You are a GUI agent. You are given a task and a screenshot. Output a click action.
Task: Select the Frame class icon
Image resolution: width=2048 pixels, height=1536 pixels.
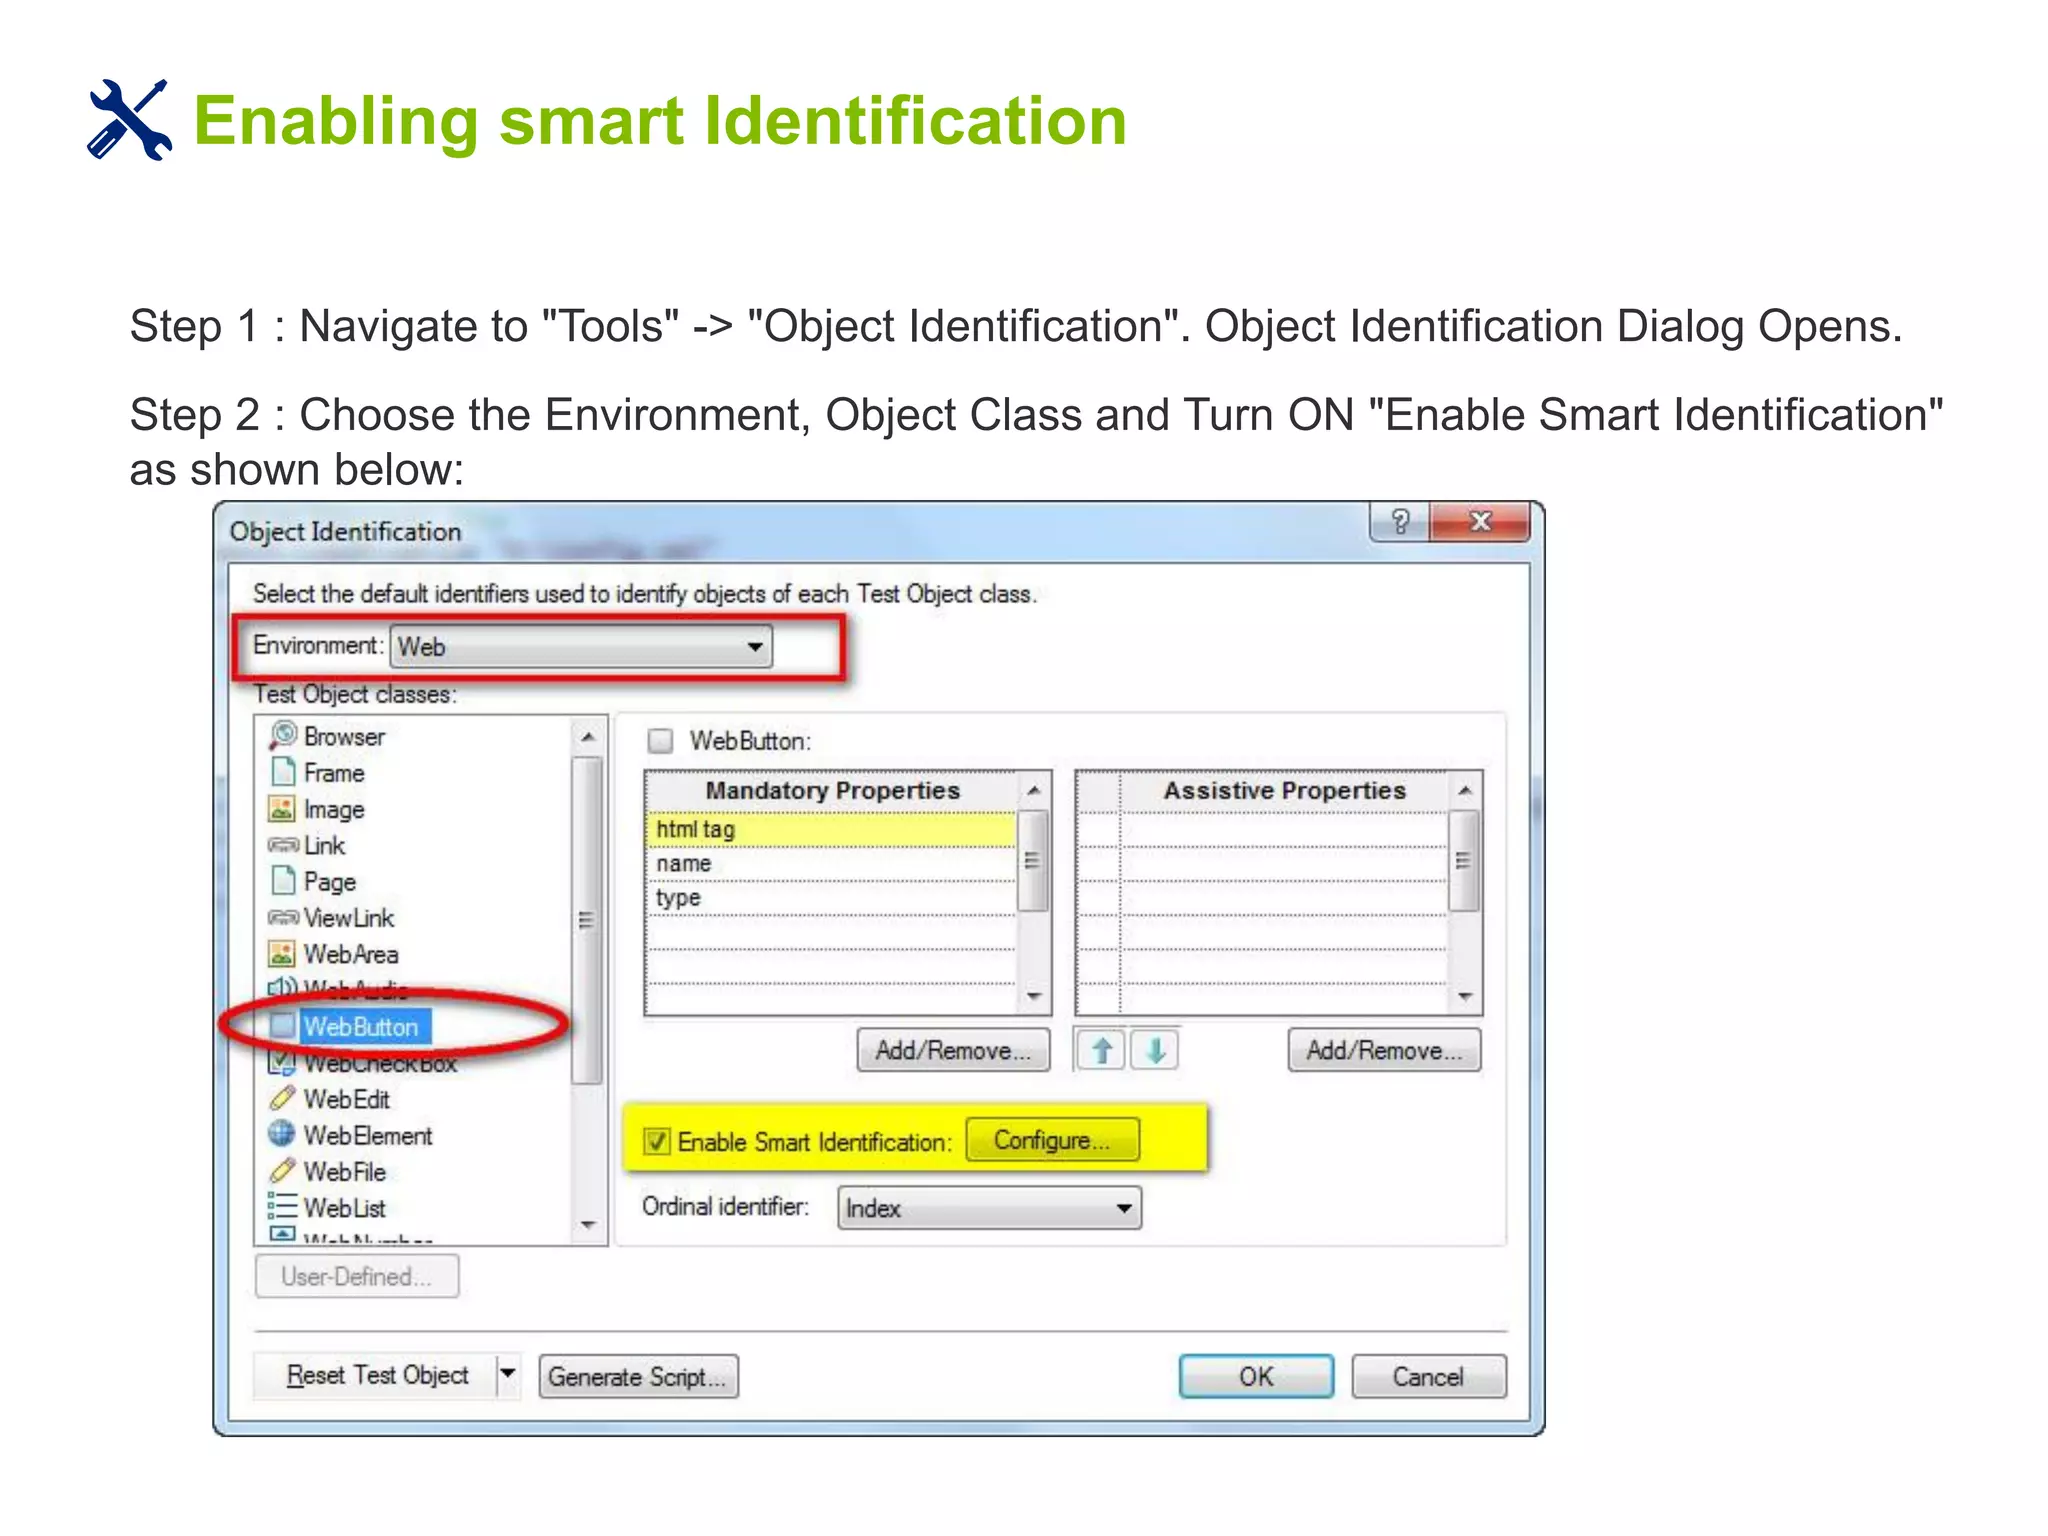pyautogui.click(x=284, y=772)
